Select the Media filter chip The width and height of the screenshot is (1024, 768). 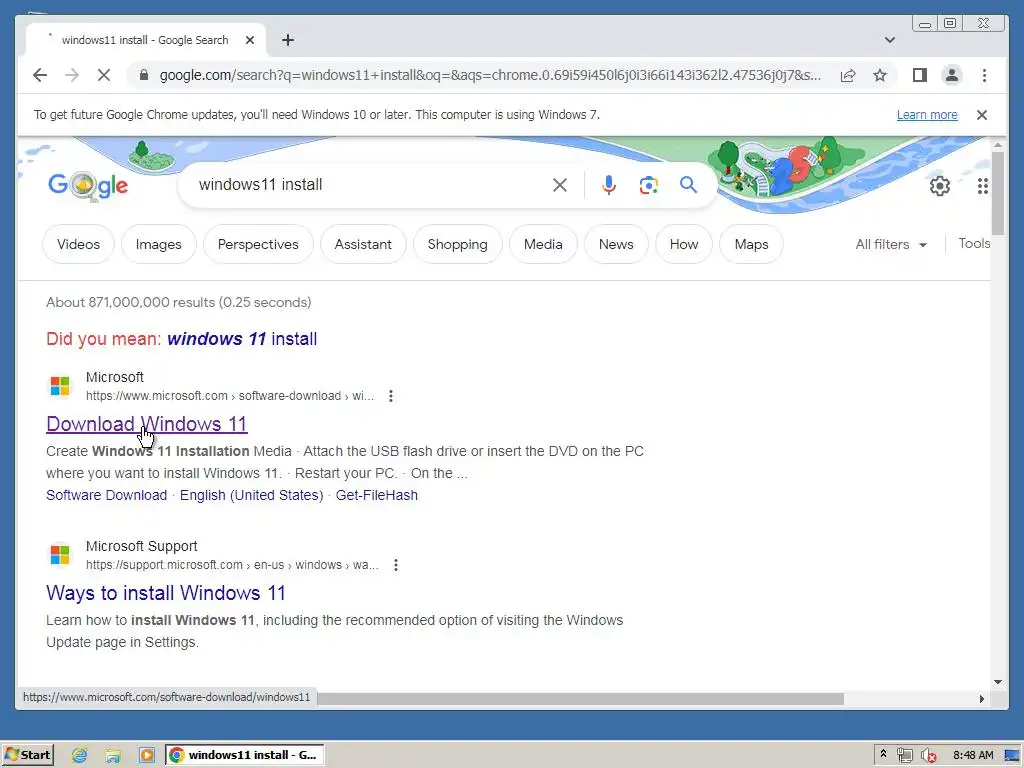pos(543,244)
